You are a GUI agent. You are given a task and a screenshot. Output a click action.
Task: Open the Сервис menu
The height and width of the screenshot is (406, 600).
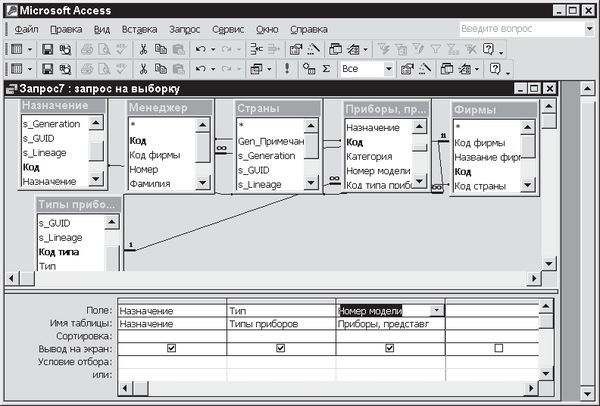coord(228,30)
